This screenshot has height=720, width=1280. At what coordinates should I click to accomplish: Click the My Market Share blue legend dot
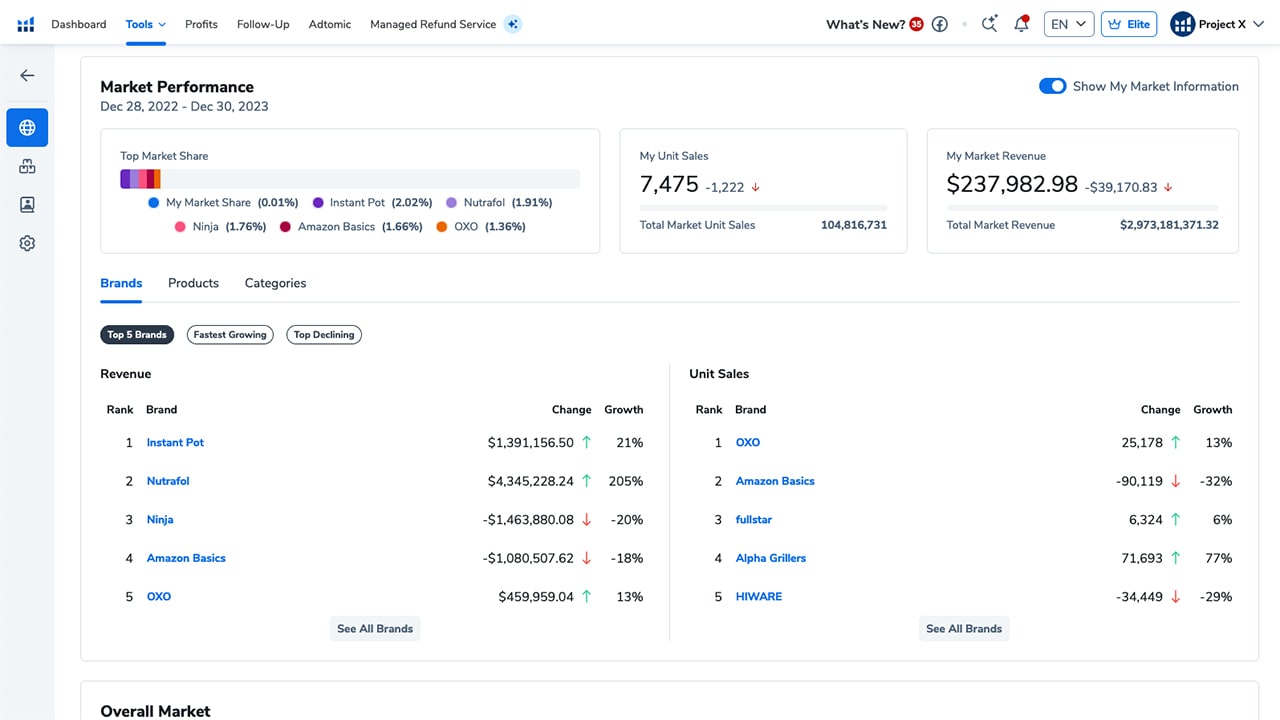pyautogui.click(x=154, y=202)
